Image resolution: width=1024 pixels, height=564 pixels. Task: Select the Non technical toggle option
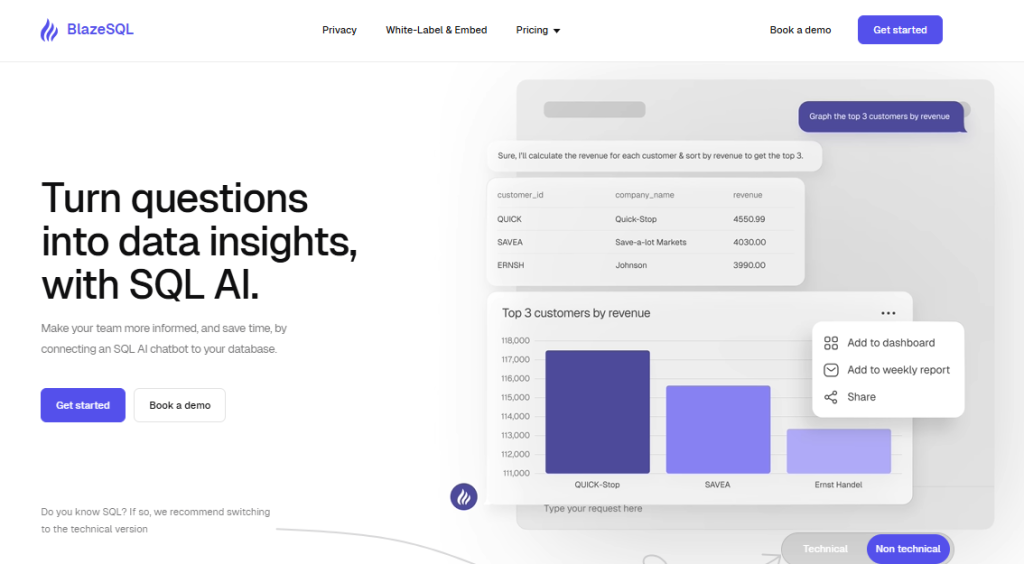pos(907,549)
